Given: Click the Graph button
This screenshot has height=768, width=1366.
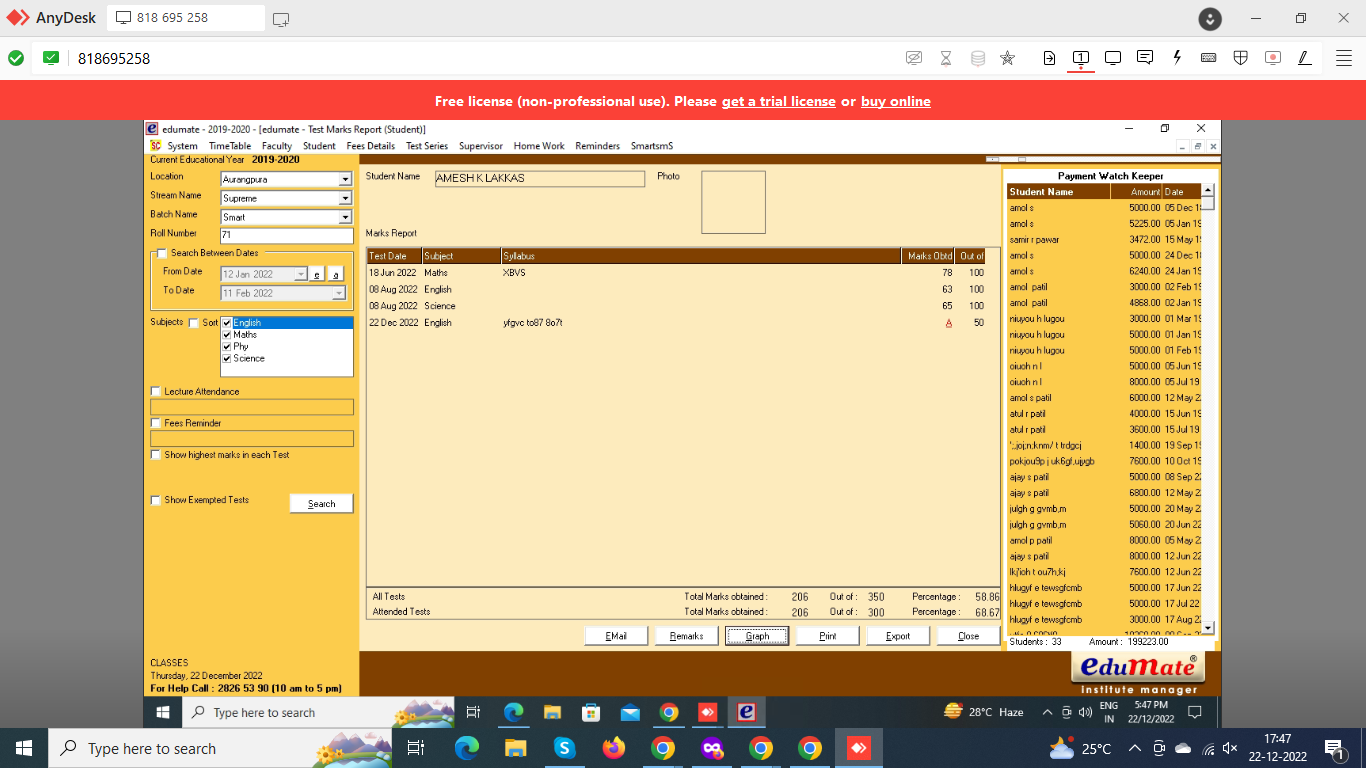Looking at the screenshot, I should 757,636.
